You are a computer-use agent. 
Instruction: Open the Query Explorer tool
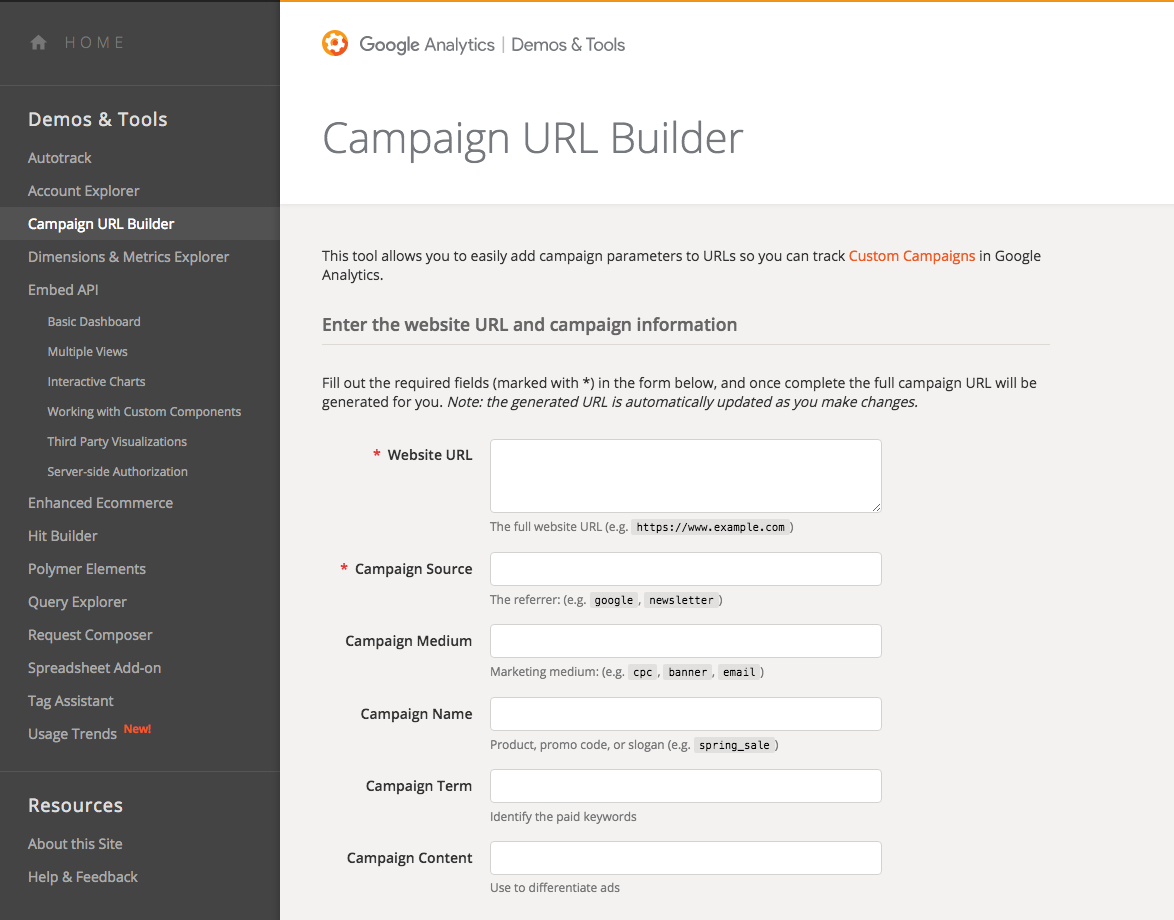pos(77,602)
